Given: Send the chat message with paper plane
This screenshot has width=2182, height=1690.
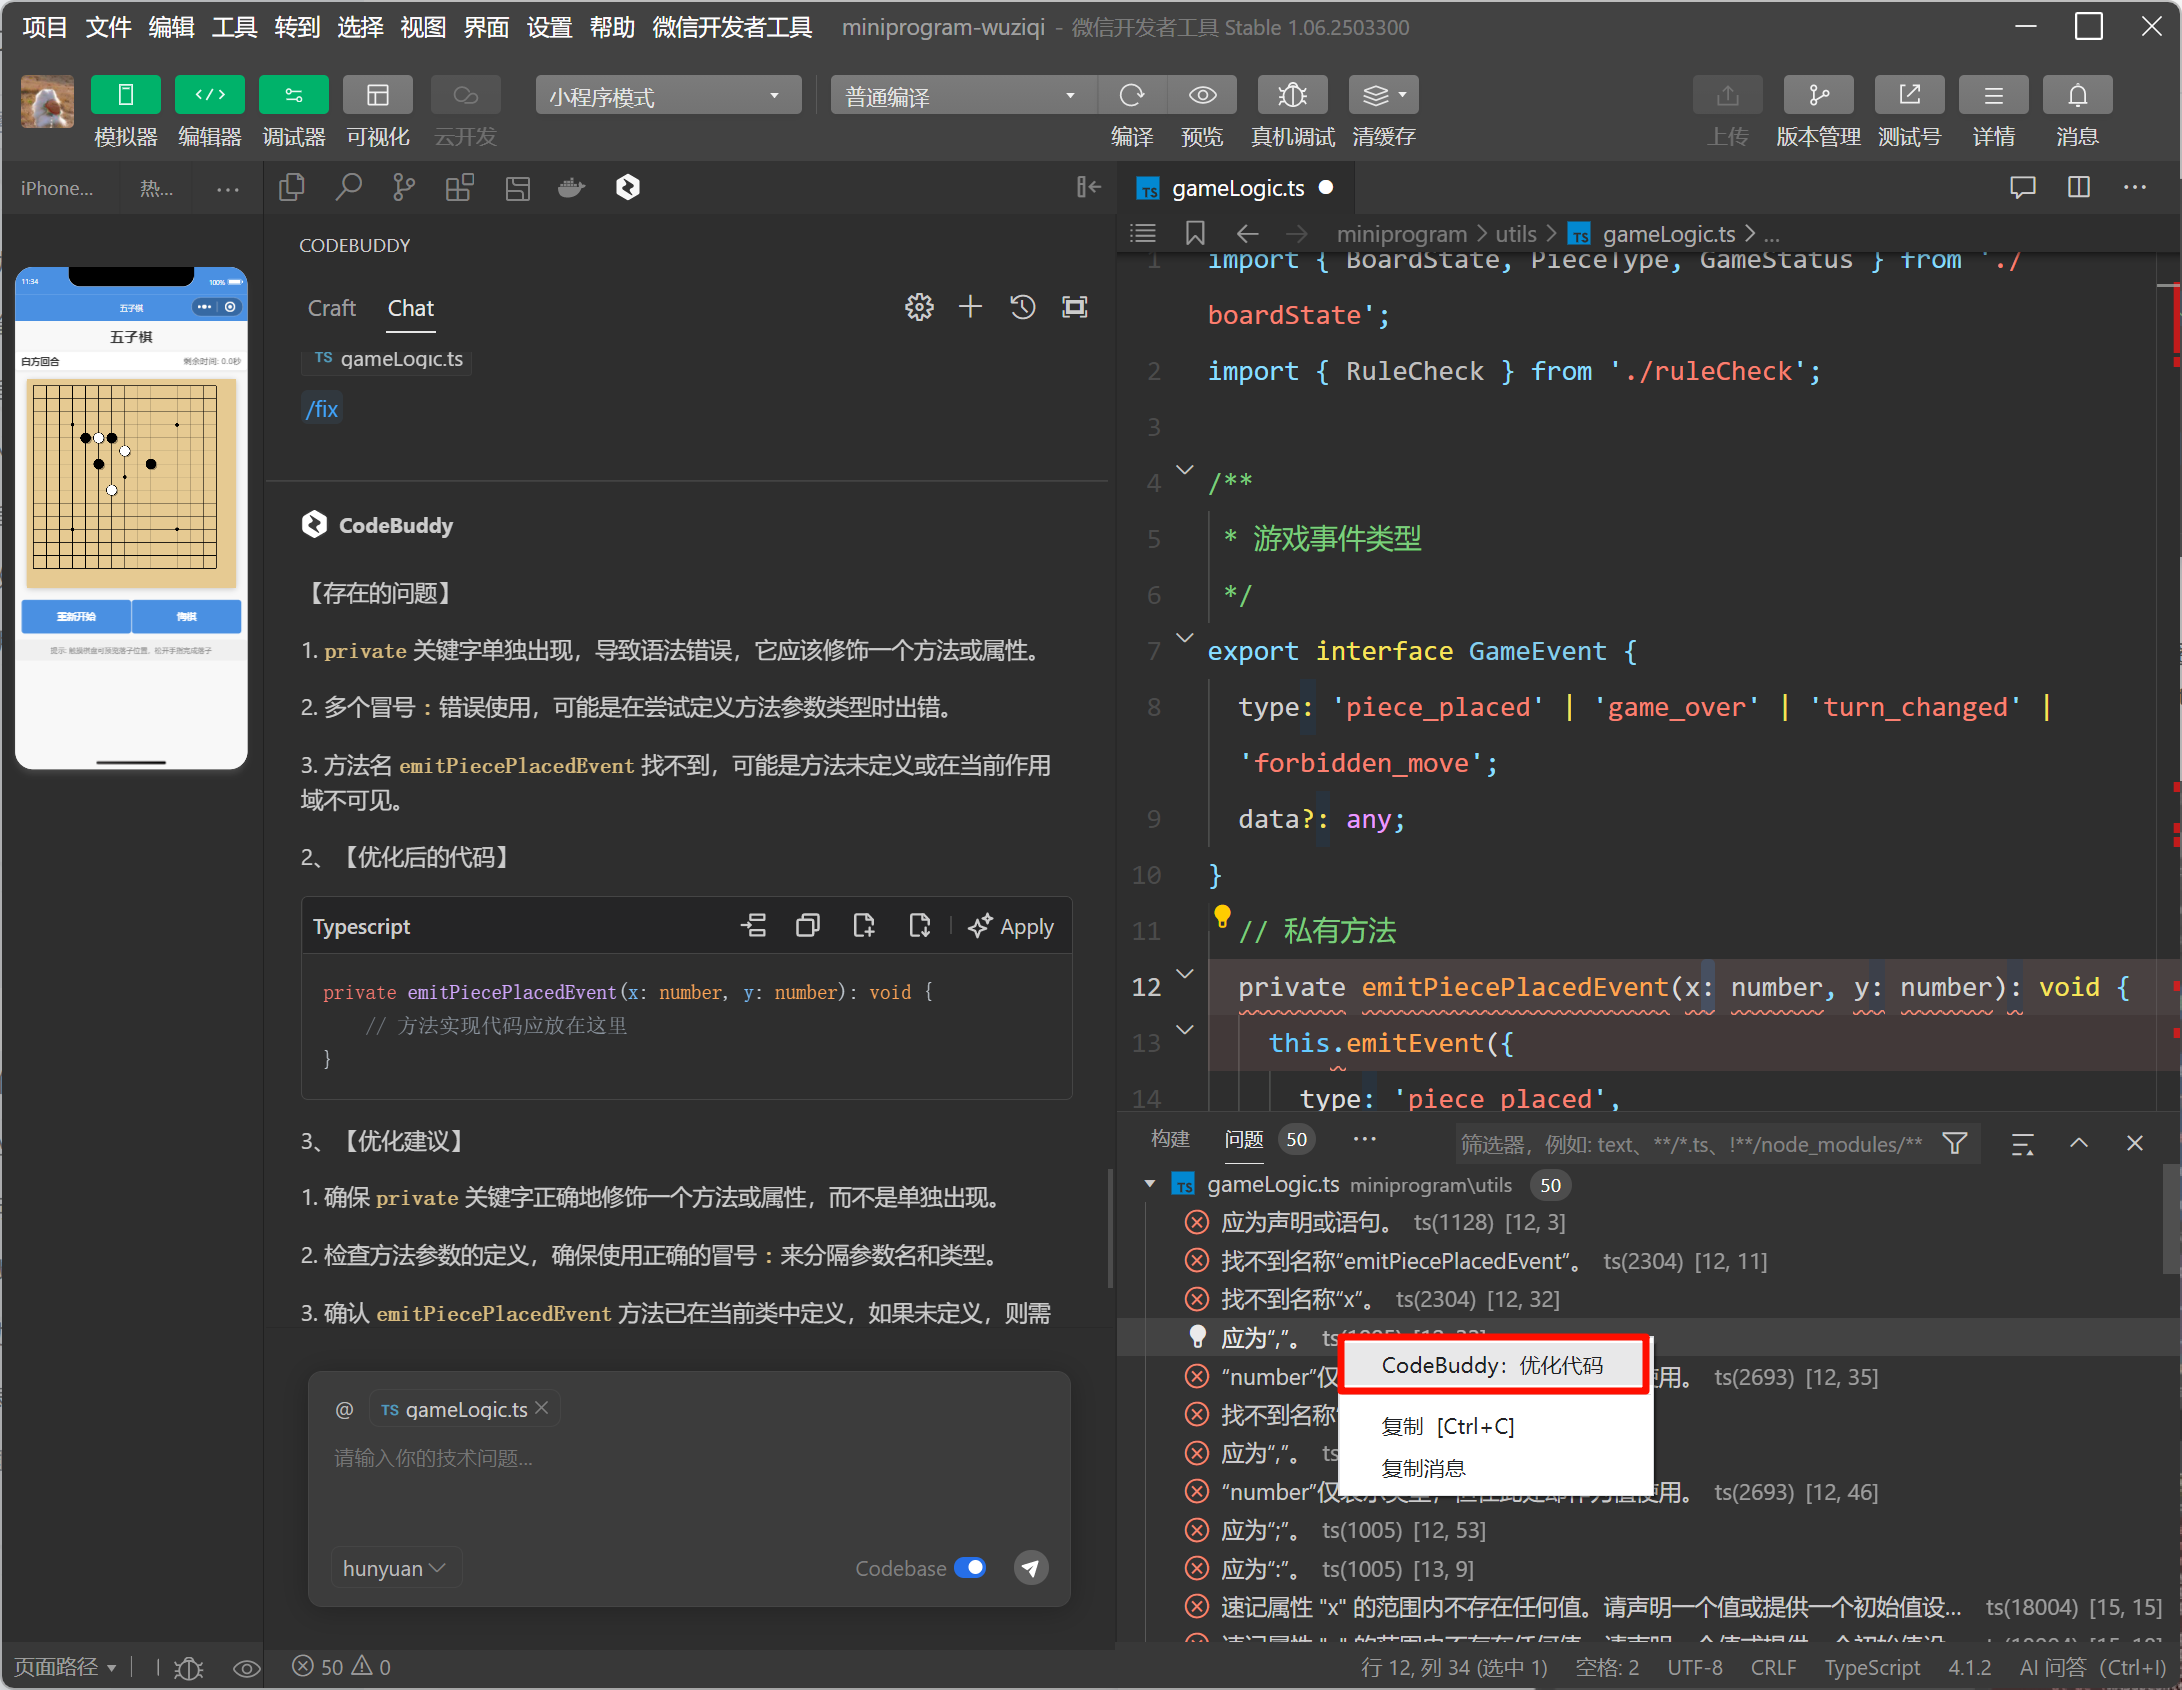Looking at the screenshot, I should pyautogui.click(x=1031, y=1567).
